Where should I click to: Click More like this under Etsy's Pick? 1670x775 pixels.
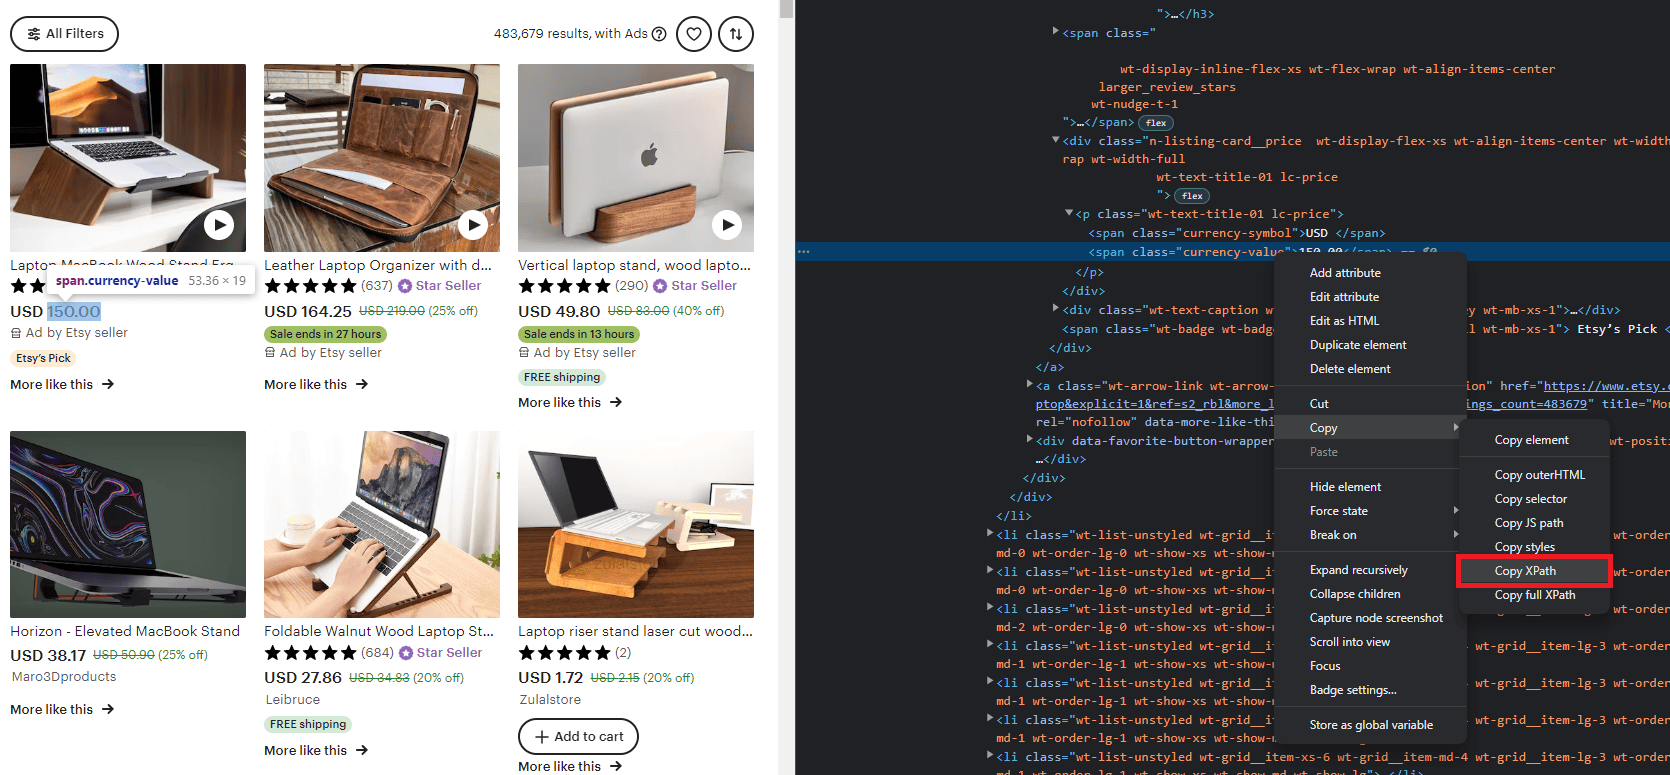coord(62,384)
